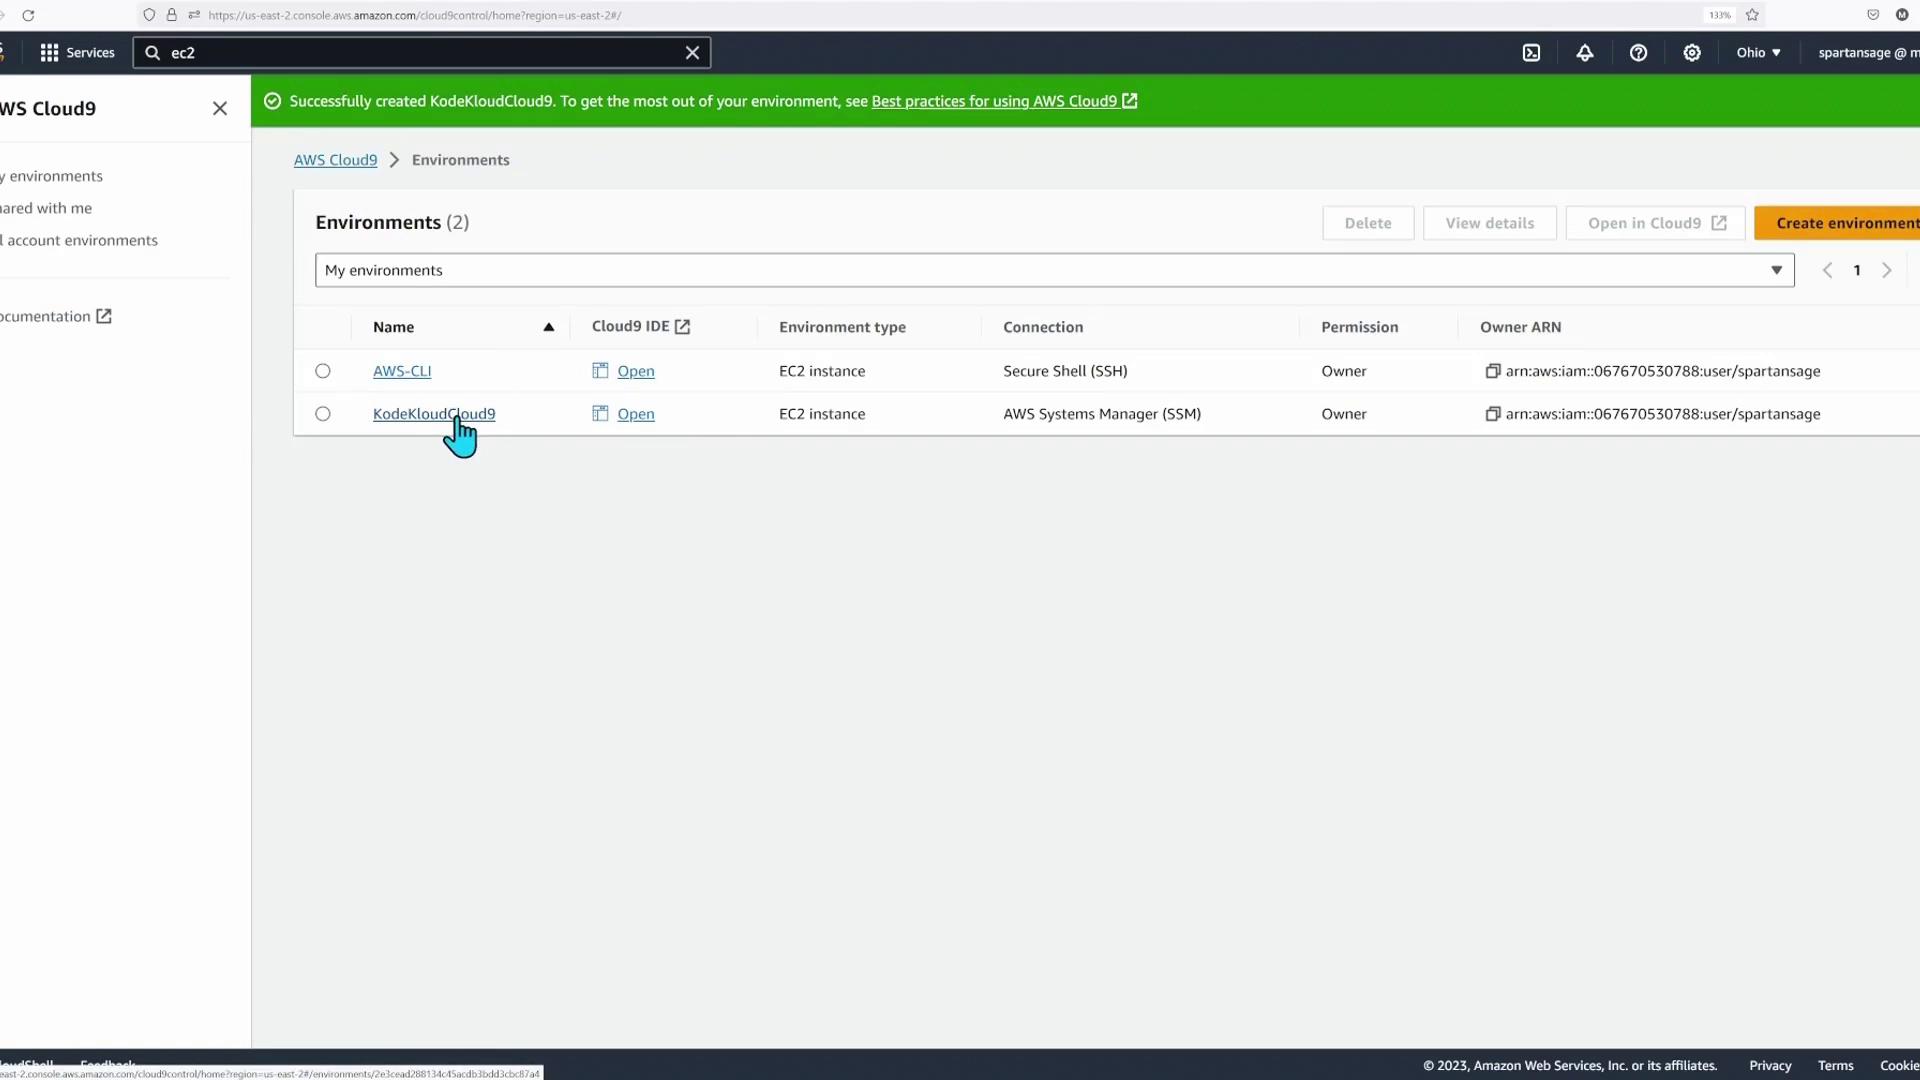Open the Services grid menu

[77, 53]
